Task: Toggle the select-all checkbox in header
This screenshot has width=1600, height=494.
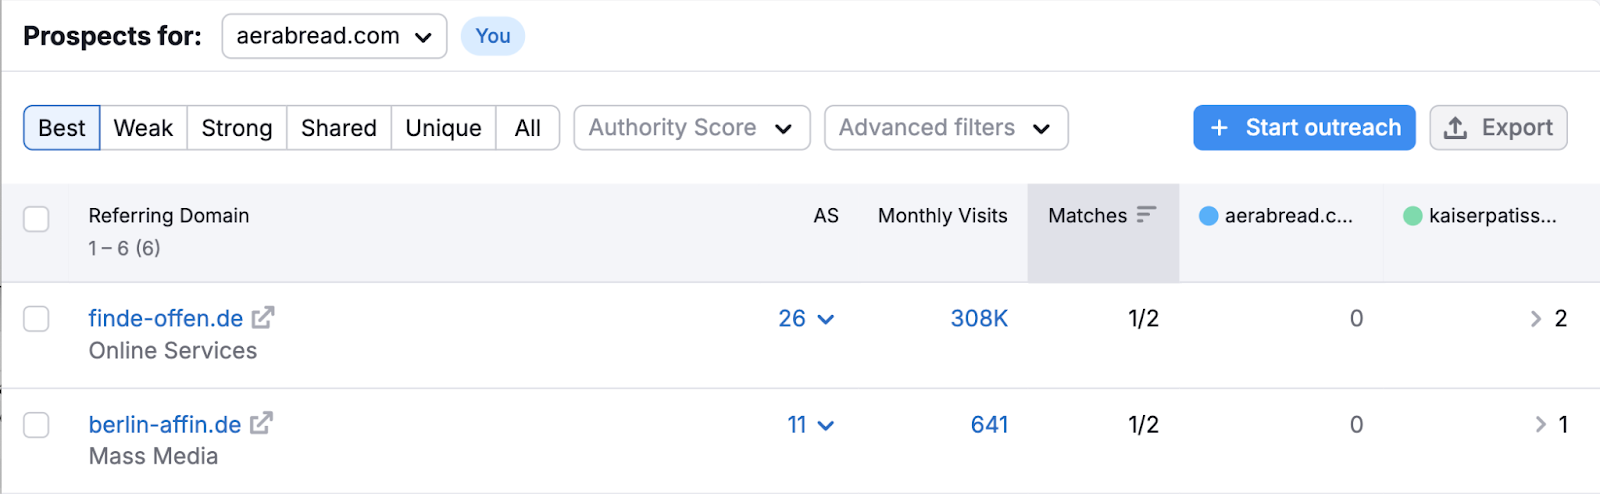Action: tap(36, 219)
